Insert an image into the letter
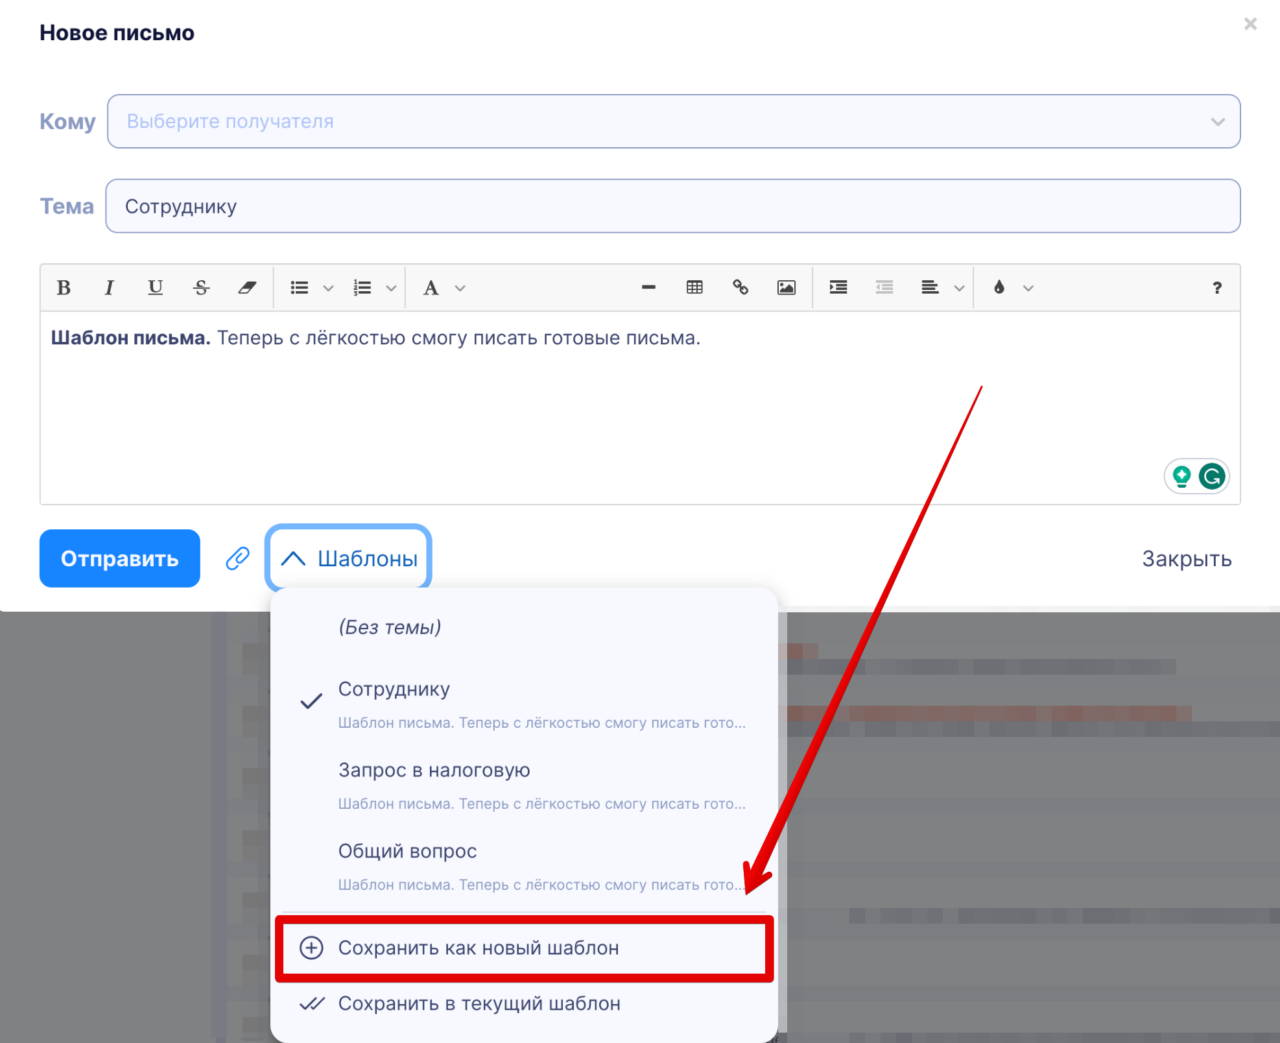Image resolution: width=1280 pixels, height=1043 pixels. (787, 288)
